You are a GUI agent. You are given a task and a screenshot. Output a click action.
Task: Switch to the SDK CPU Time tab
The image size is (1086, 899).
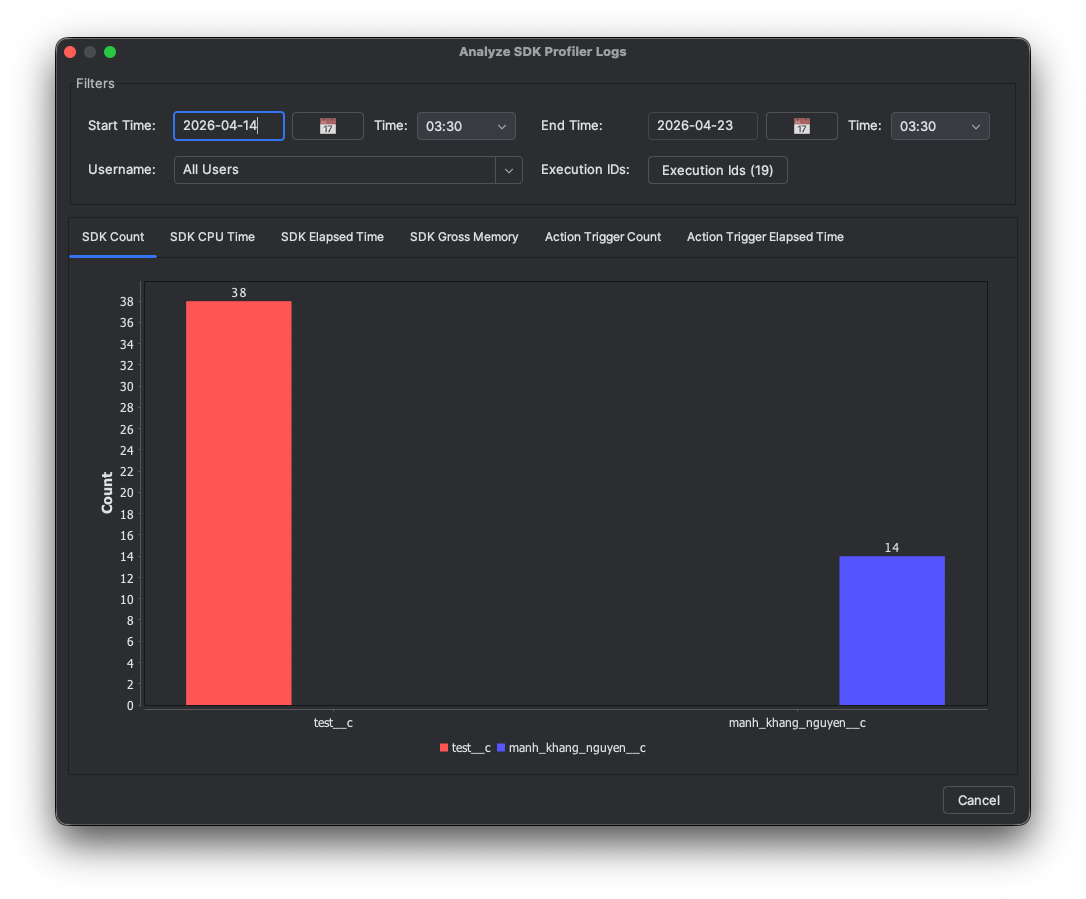coord(213,237)
